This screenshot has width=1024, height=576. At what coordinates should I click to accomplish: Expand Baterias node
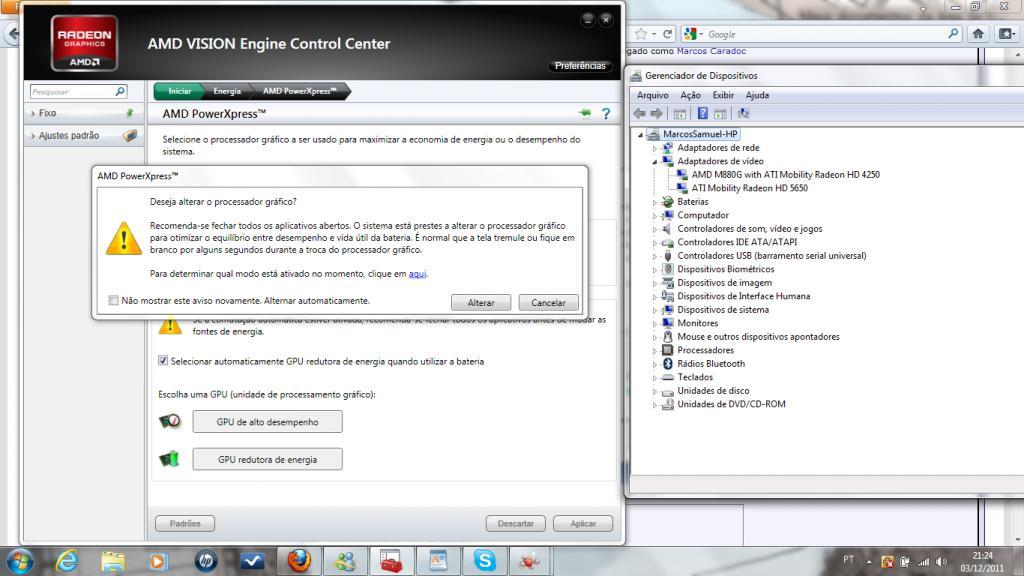tap(654, 202)
